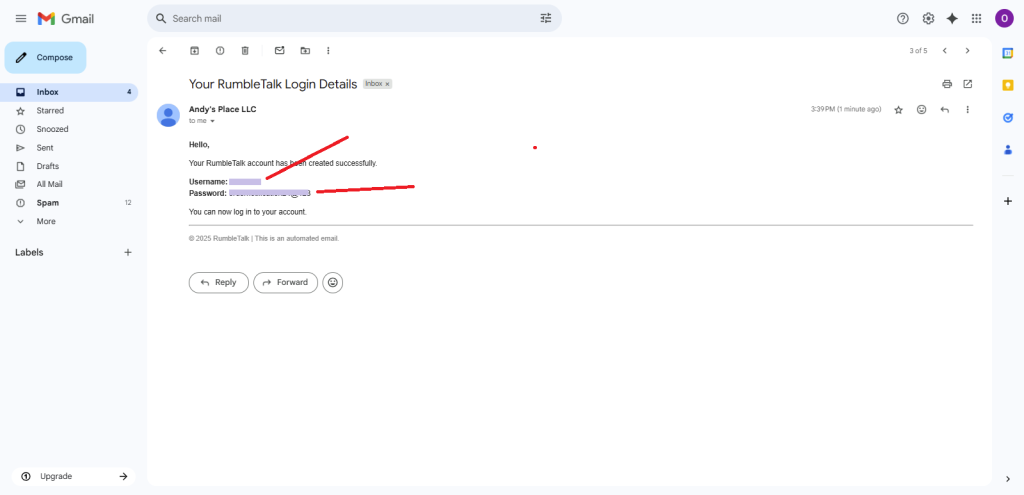The height and width of the screenshot is (495, 1024).
Task: Go to the Sent folder
Action: tap(46, 148)
